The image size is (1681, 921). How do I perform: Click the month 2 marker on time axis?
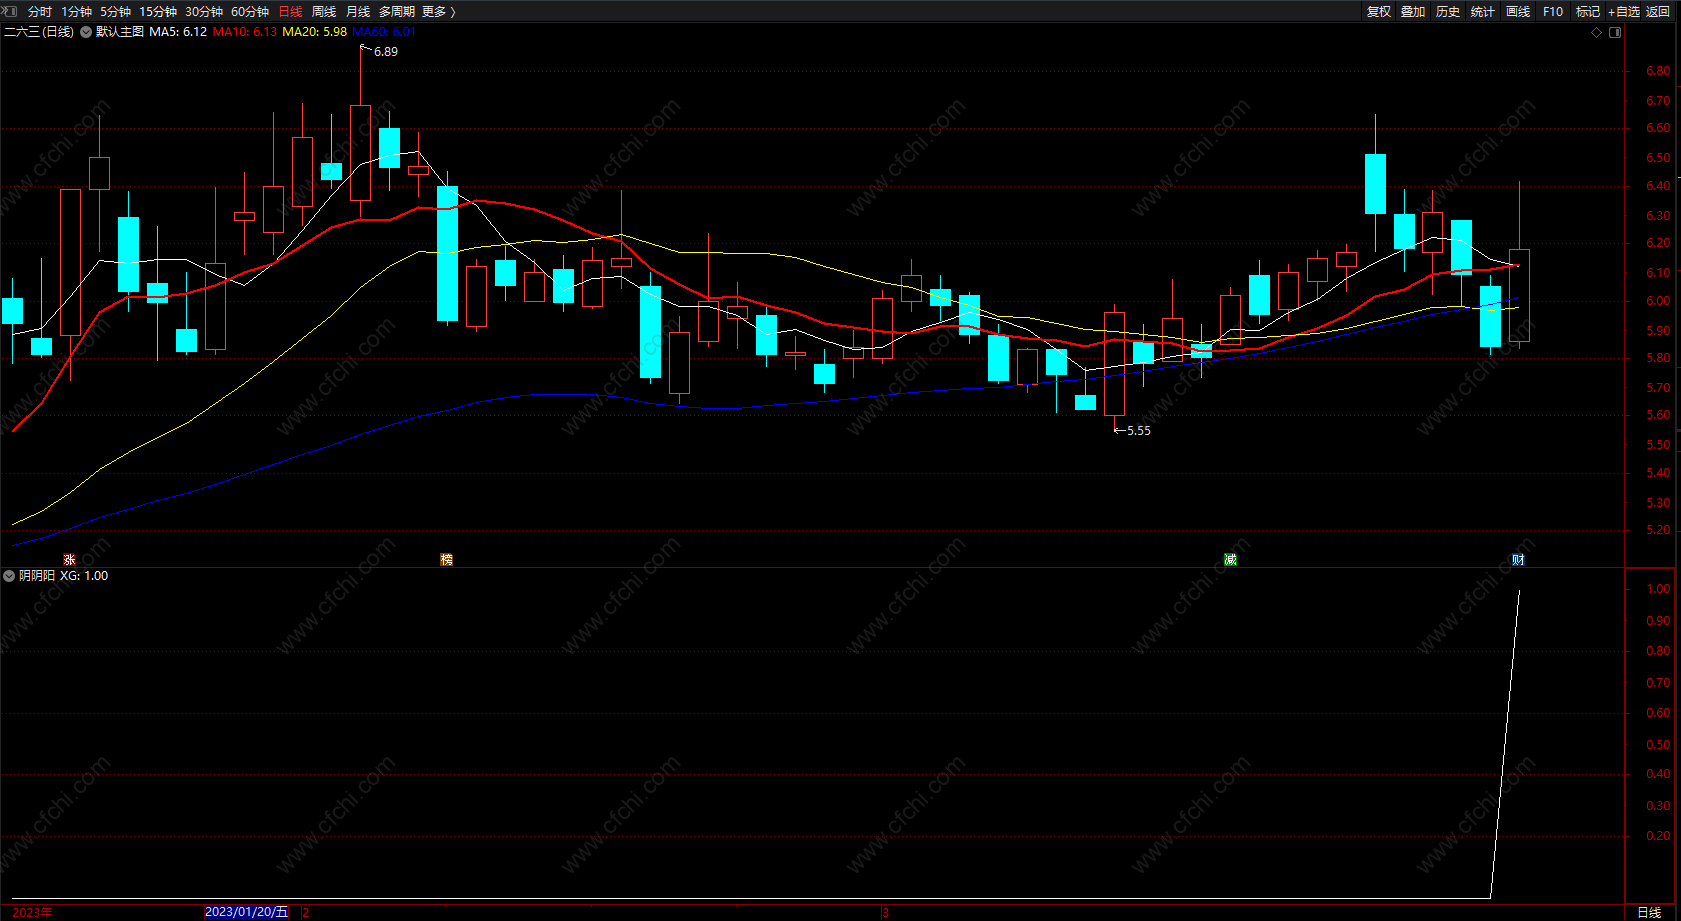tap(305, 912)
